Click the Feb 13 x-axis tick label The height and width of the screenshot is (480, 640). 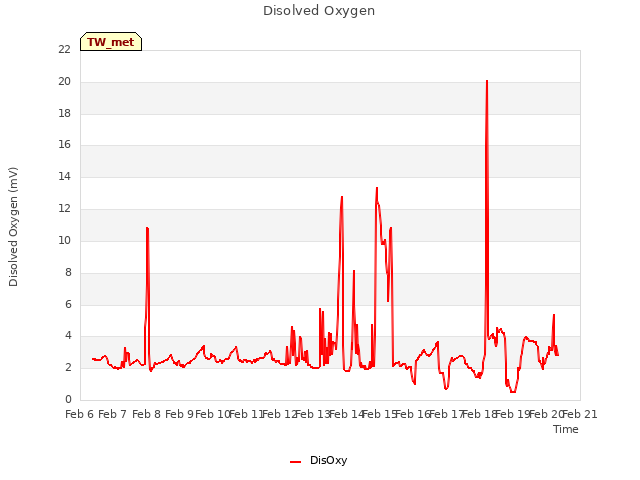(313, 414)
